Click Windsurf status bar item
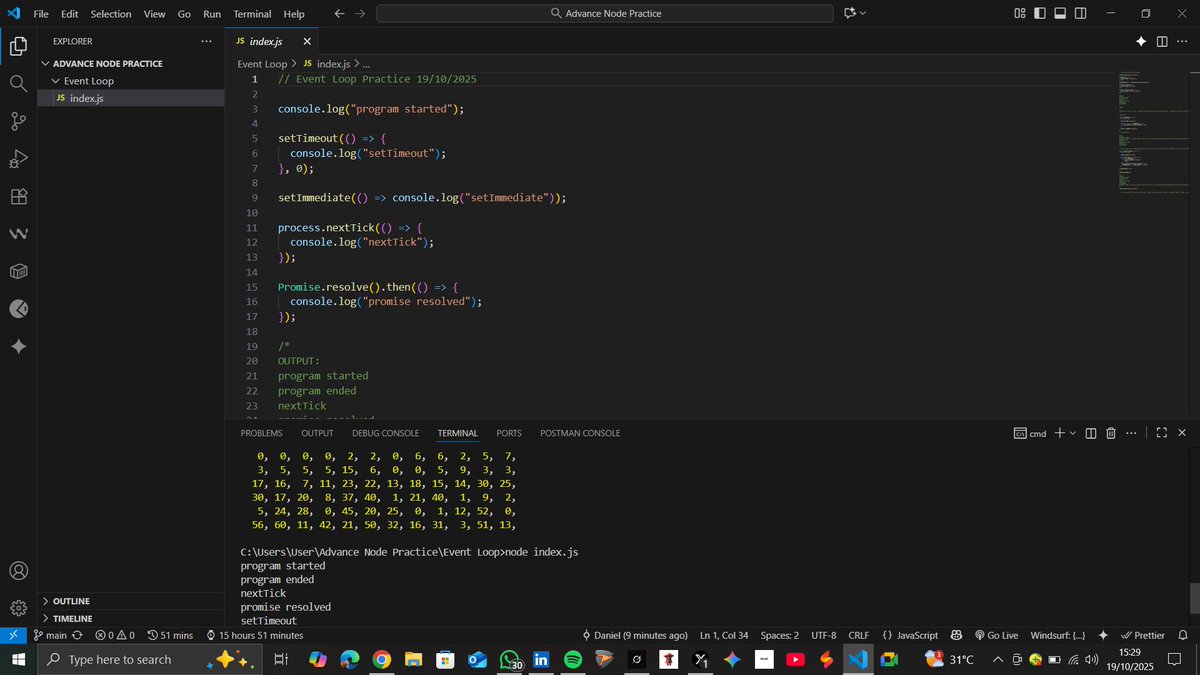The image size is (1200, 675). pyautogui.click(x=1057, y=635)
